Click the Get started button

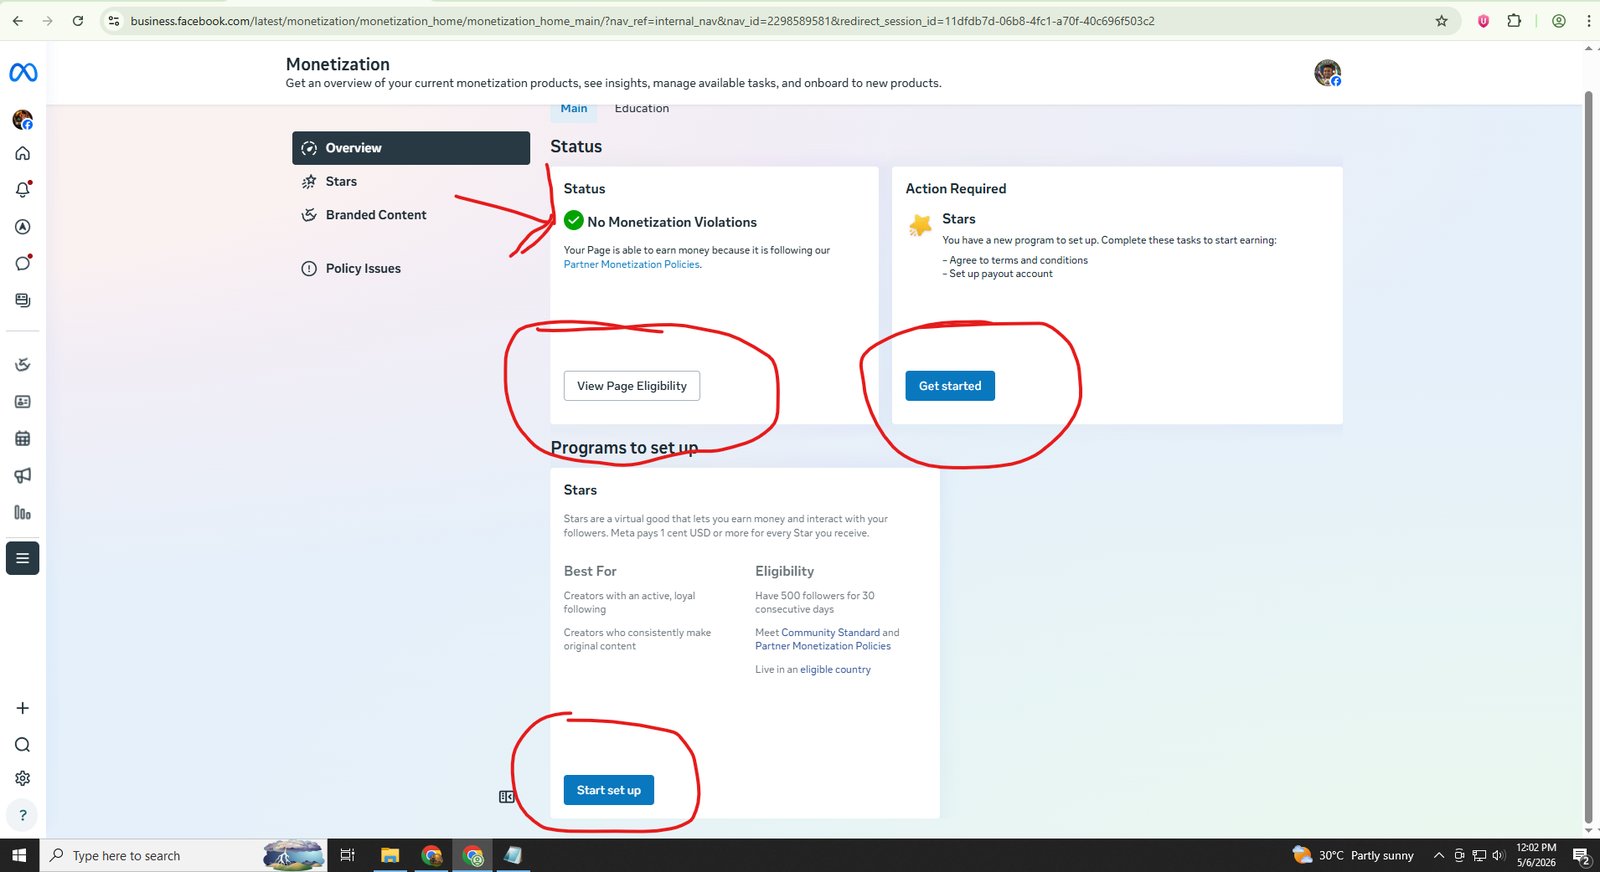click(x=950, y=386)
